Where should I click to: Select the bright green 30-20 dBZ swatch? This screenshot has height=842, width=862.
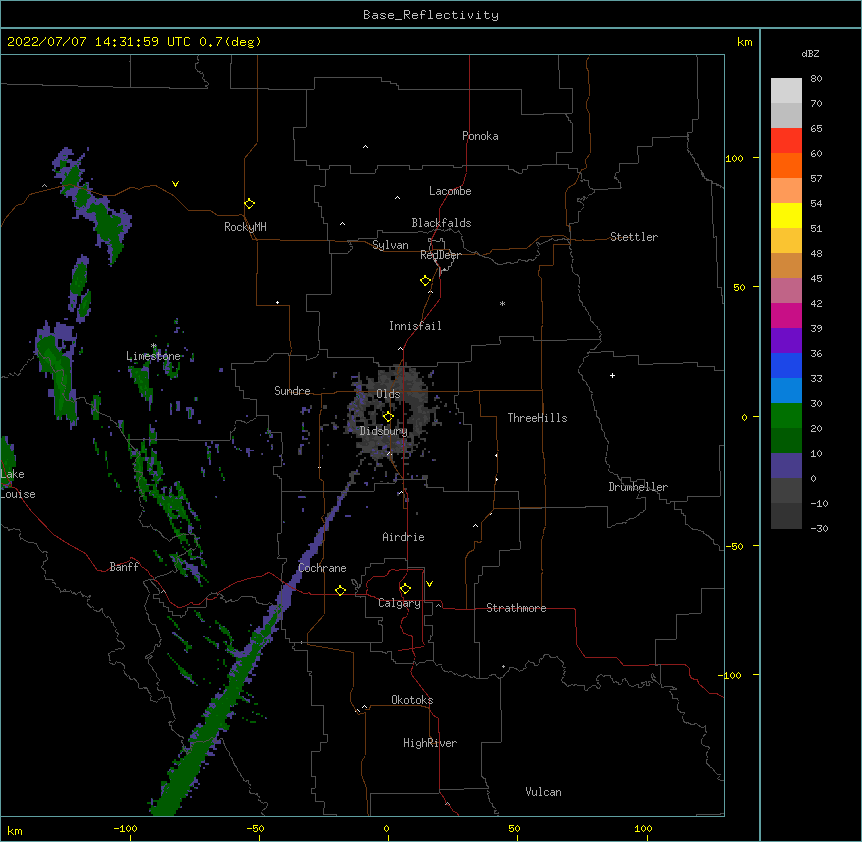pos(786,416)
